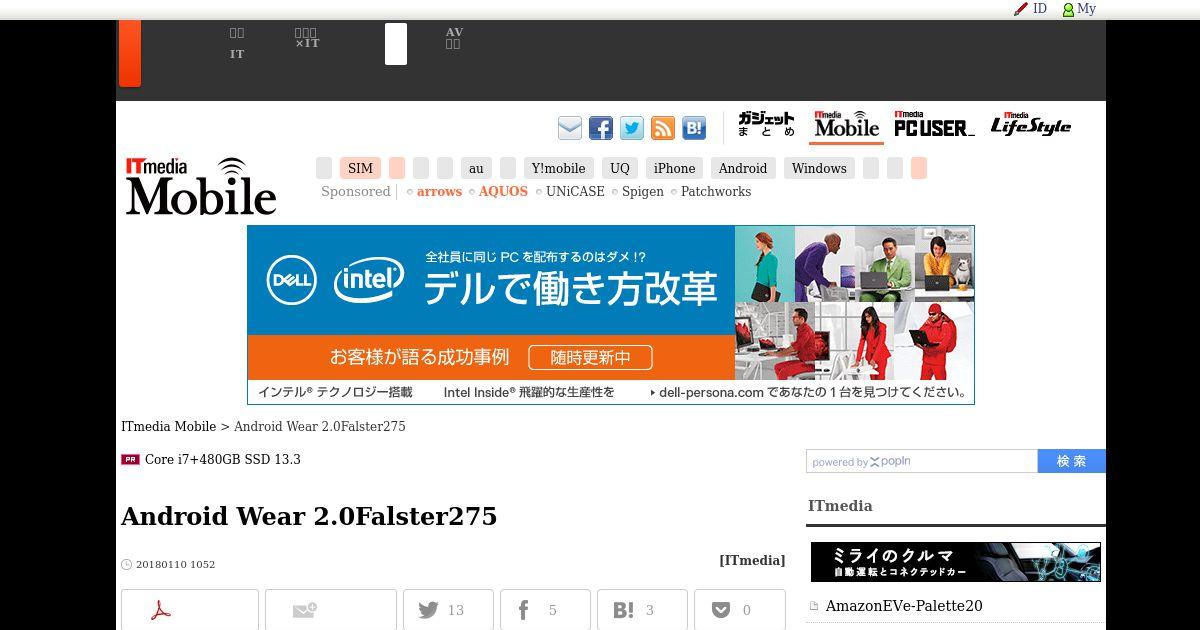The width and height of the screenshot is (1200, 630).
Task: Open the arrows sponsored link
Action: point(439,192)
